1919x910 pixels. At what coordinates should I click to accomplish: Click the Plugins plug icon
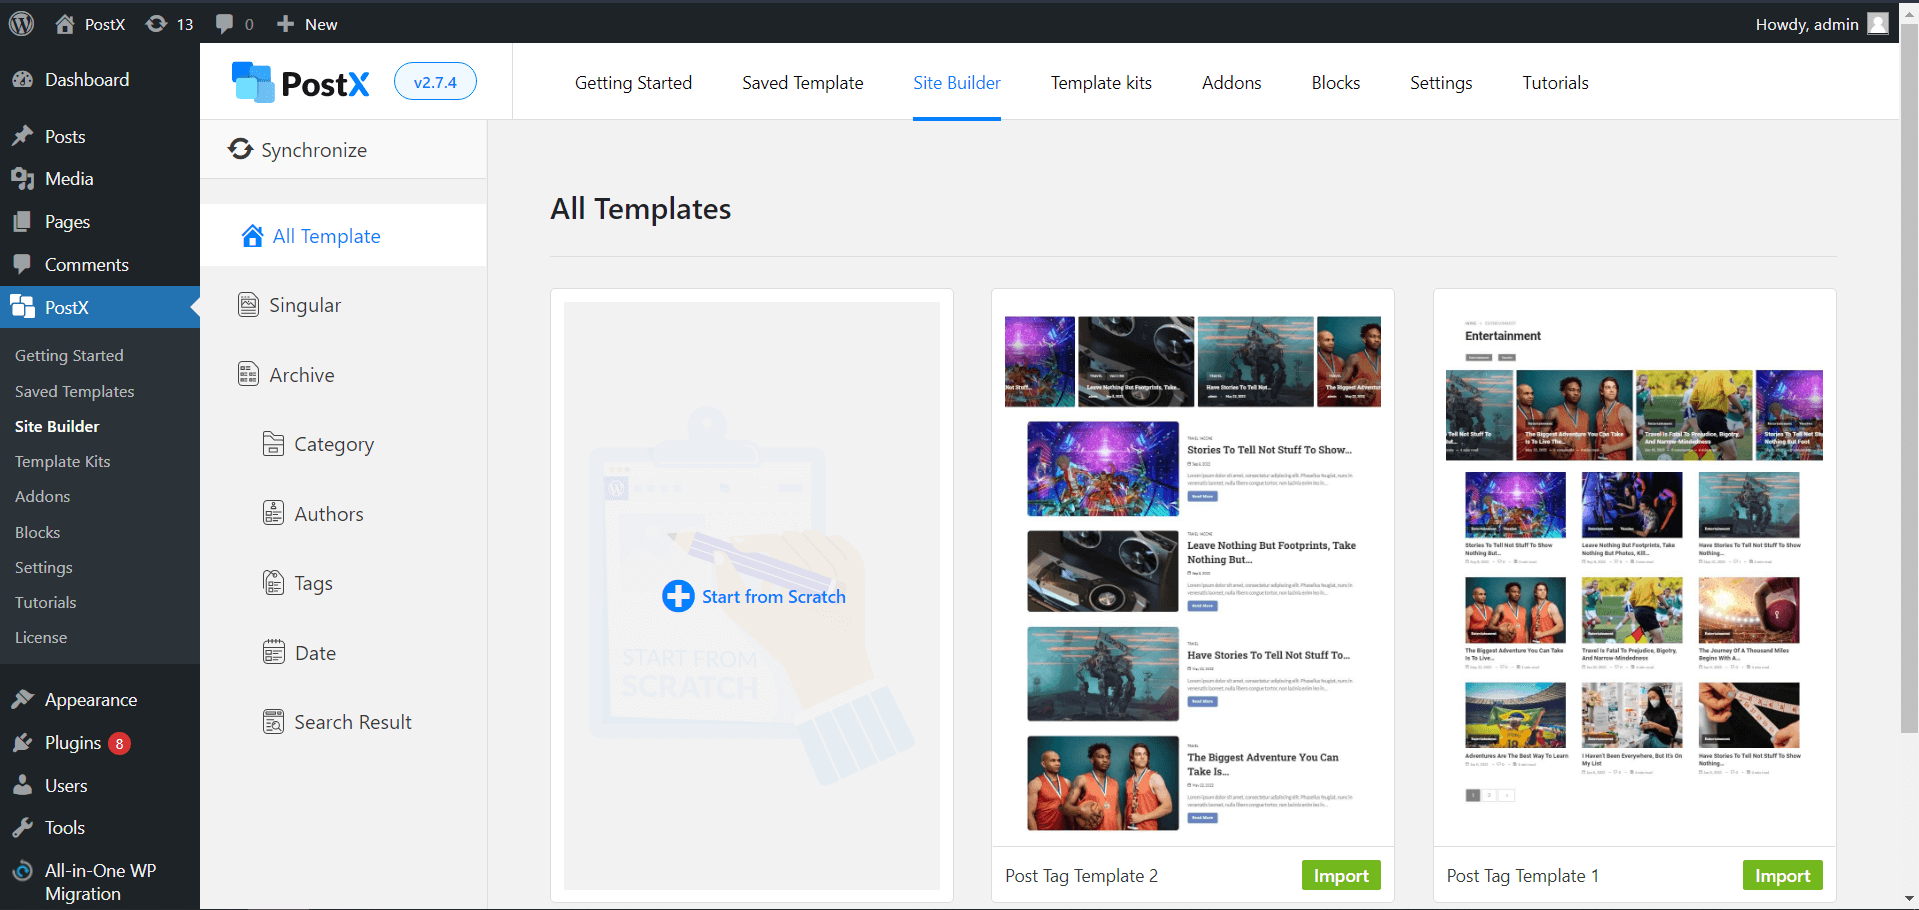(22, 743)
